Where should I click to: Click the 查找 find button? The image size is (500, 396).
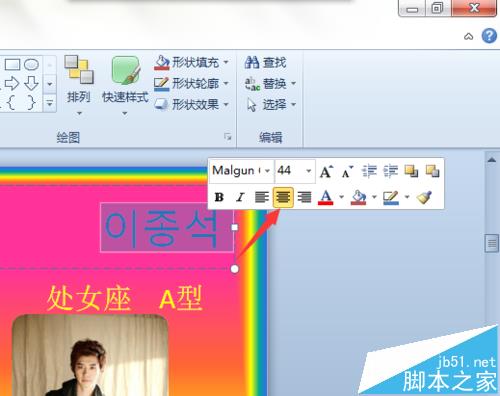tap(265, 62)
